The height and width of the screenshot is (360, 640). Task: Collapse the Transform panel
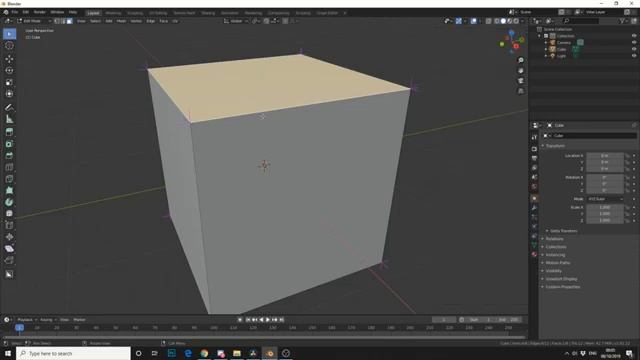click(555, 146)
